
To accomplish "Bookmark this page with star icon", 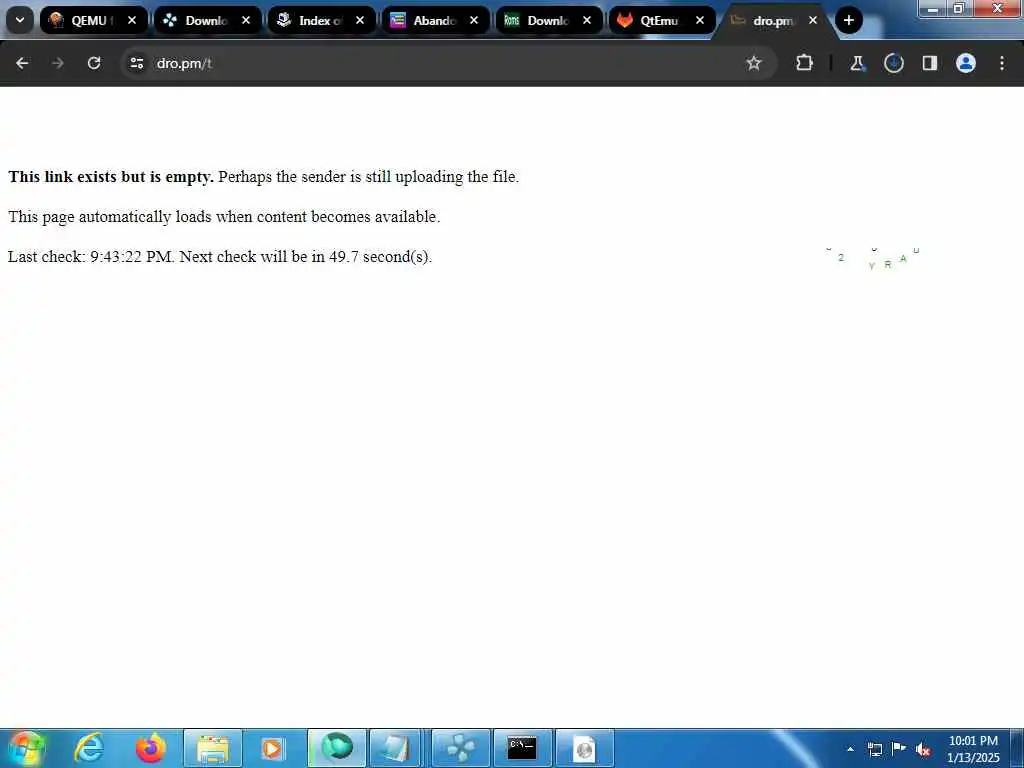I will tap(754, 63).
